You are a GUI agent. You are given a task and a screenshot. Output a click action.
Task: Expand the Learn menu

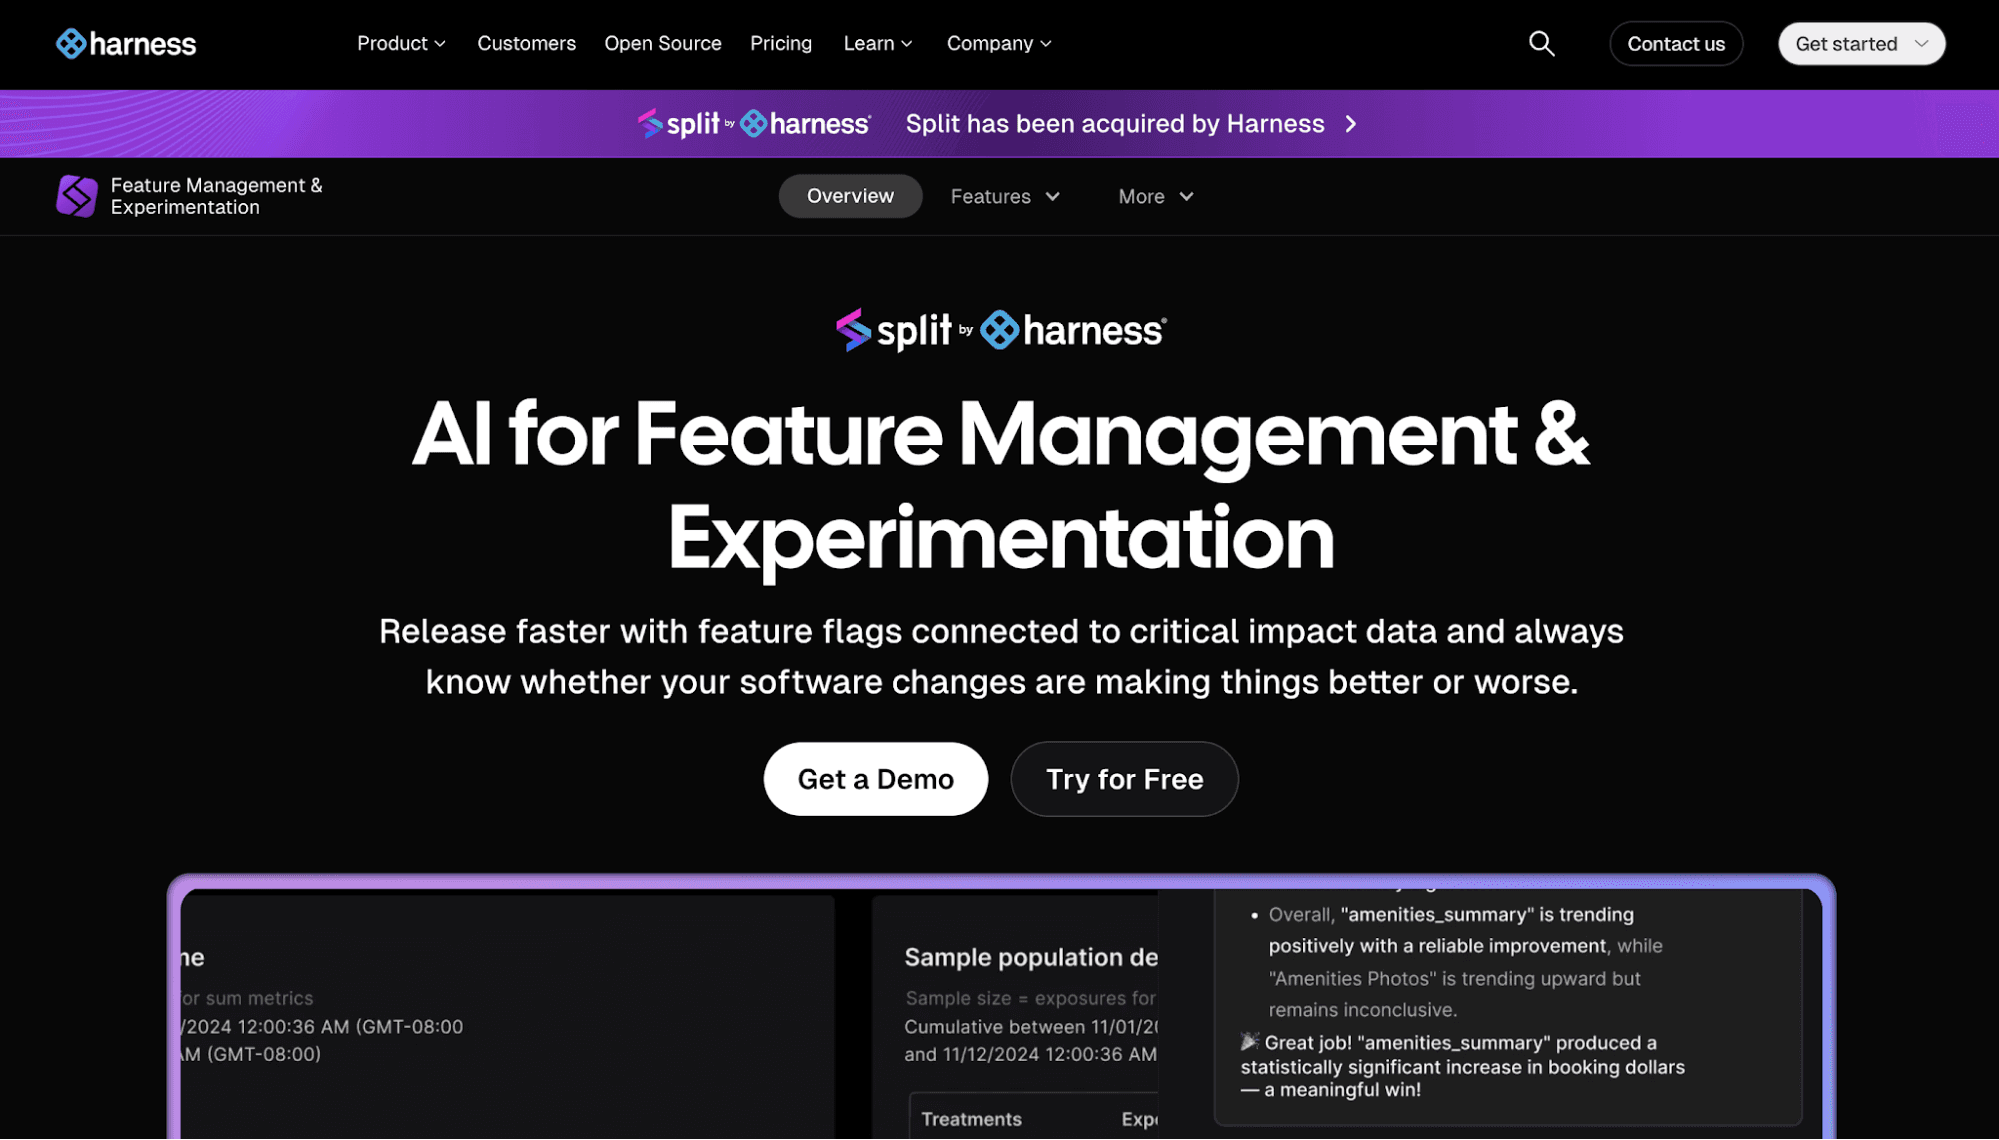pyautogui.click(x=878, y=44)
